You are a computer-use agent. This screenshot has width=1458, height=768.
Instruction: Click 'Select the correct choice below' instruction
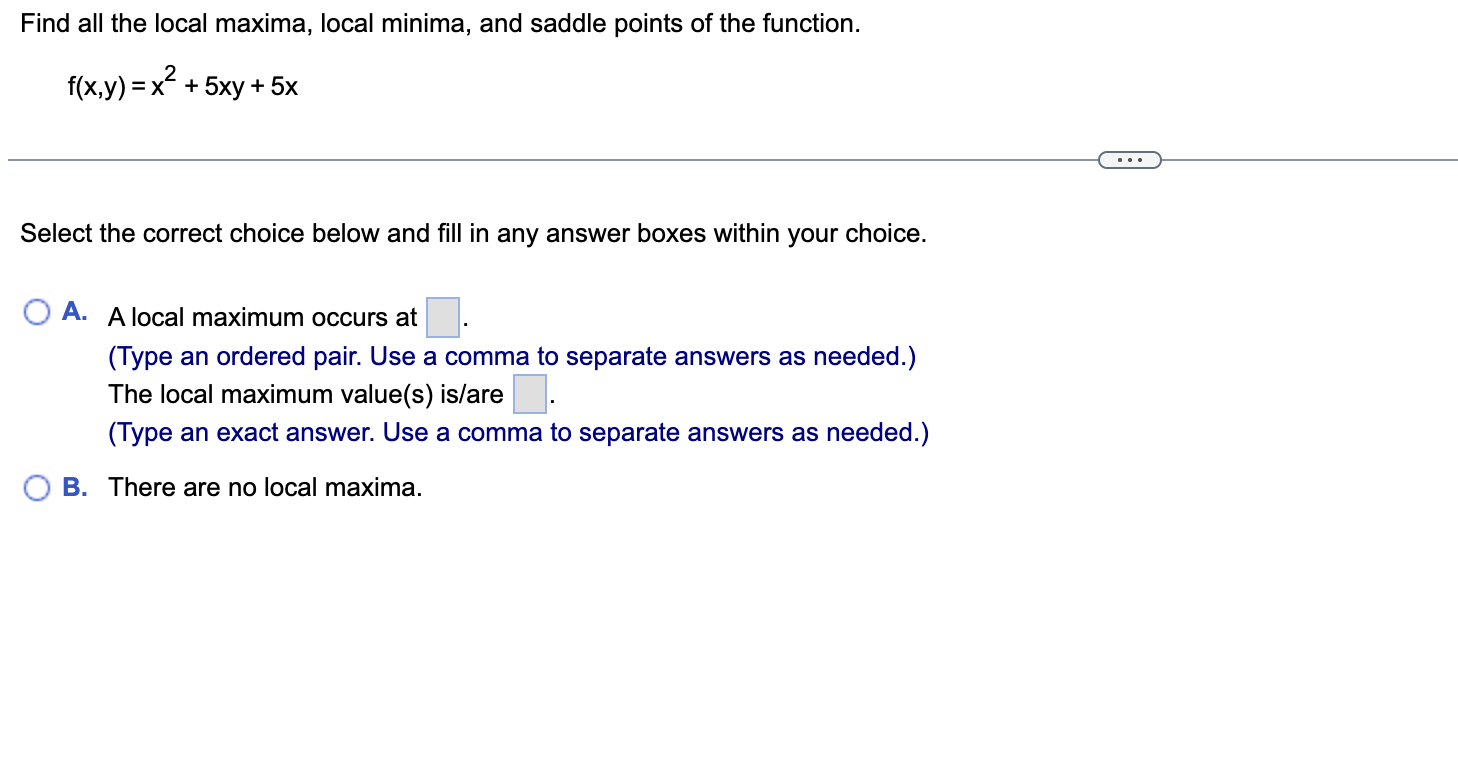click(x=473, y=233)
